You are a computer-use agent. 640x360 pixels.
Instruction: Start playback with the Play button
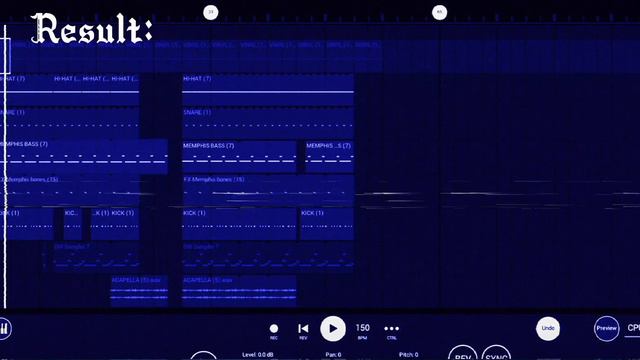click(x=333, y=329)
